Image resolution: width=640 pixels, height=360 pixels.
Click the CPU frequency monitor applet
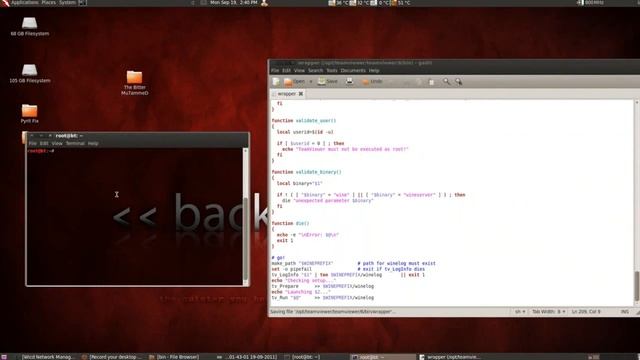(590, 2)
